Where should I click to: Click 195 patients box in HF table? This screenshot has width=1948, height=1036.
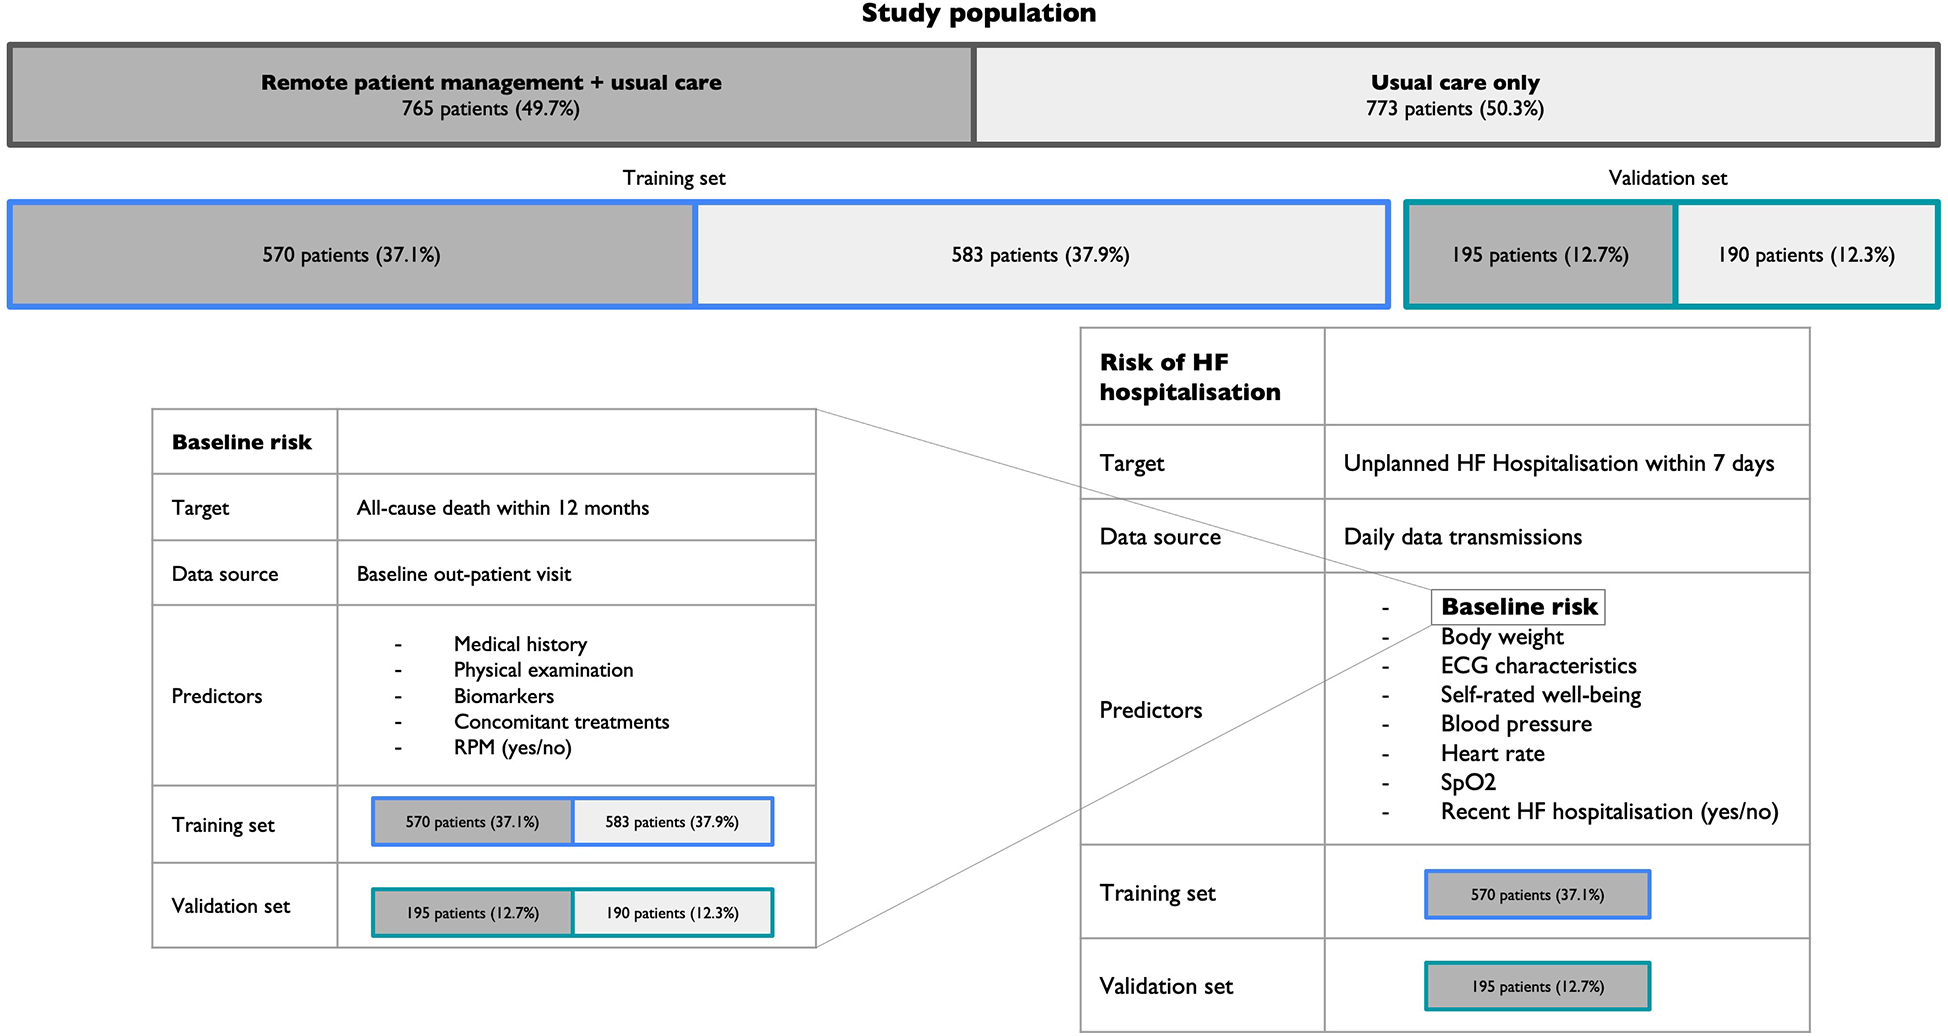pos(1537,986)
